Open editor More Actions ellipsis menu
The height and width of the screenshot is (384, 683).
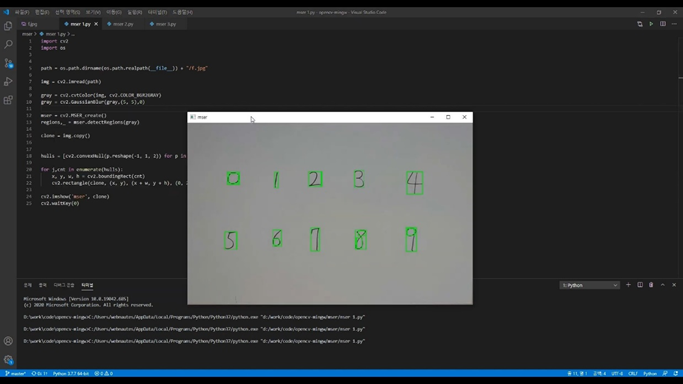[x=674, y=24]
